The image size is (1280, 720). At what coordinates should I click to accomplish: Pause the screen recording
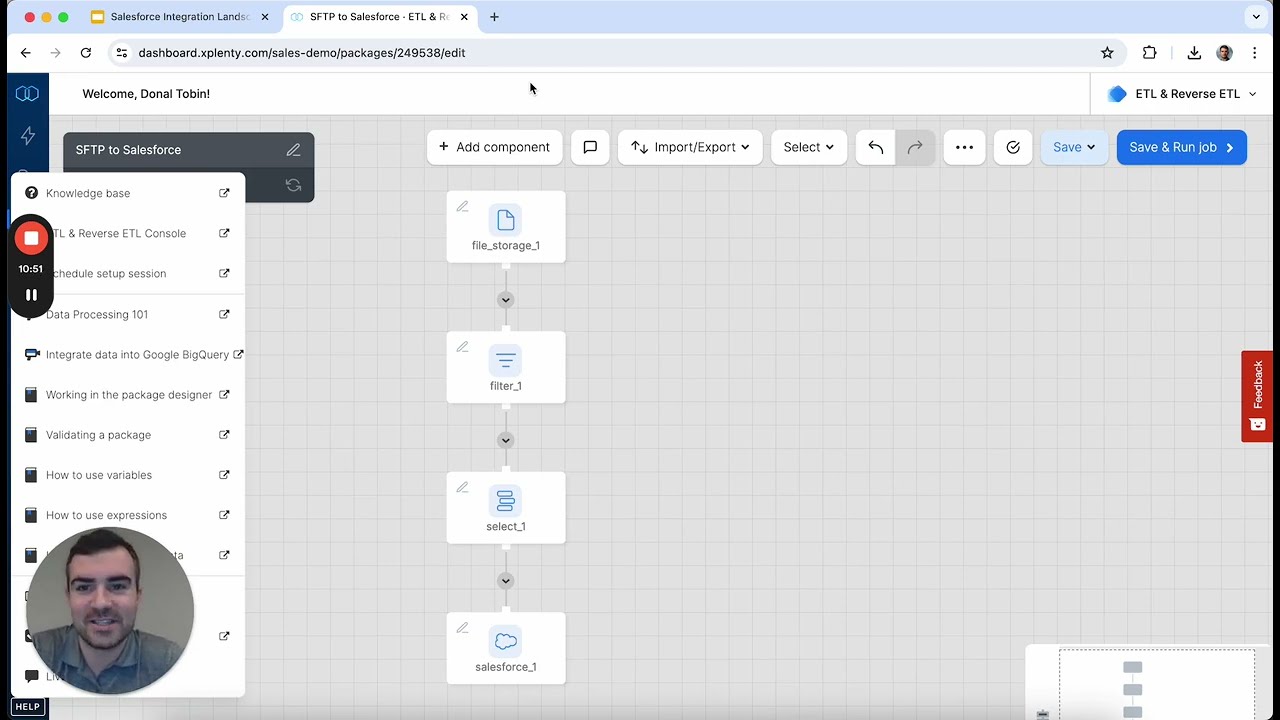(x=31, y=295)
